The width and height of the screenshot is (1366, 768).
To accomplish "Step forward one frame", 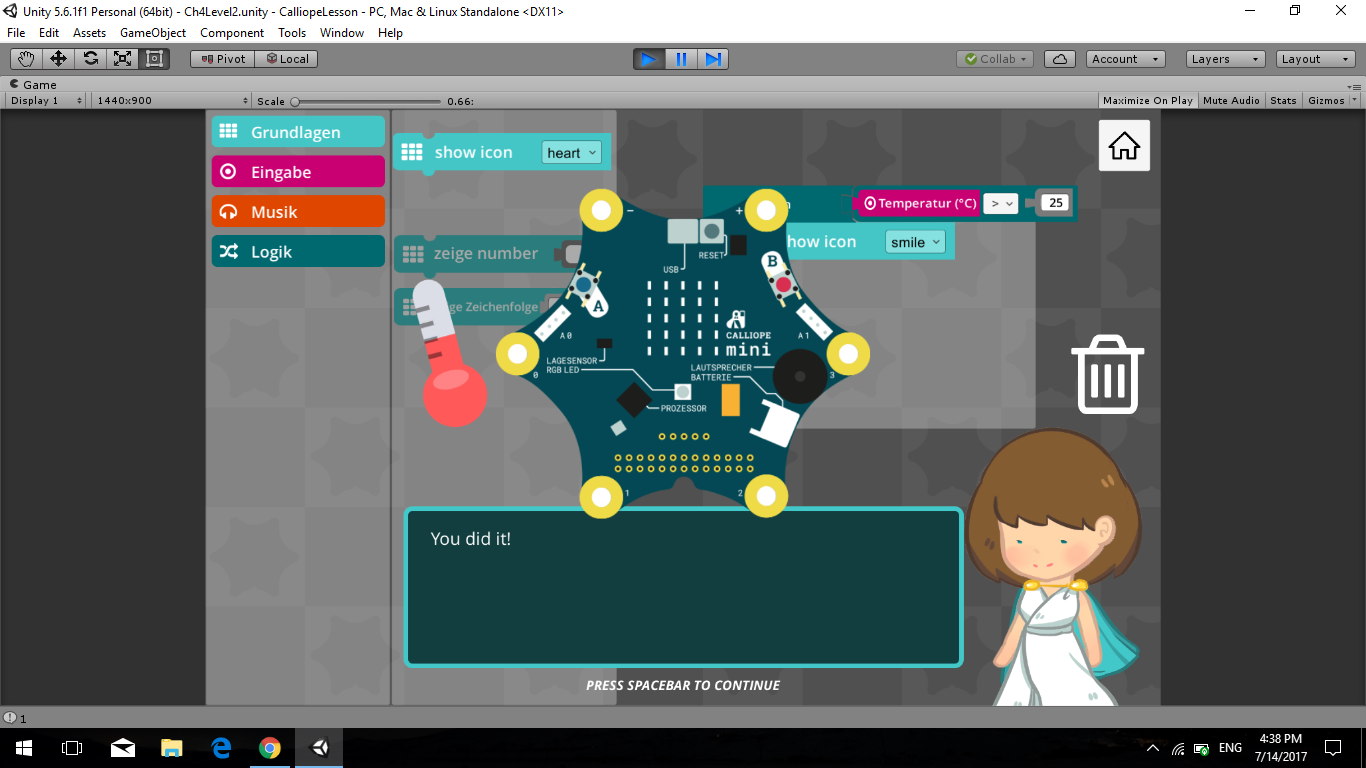I will (713, 59).
